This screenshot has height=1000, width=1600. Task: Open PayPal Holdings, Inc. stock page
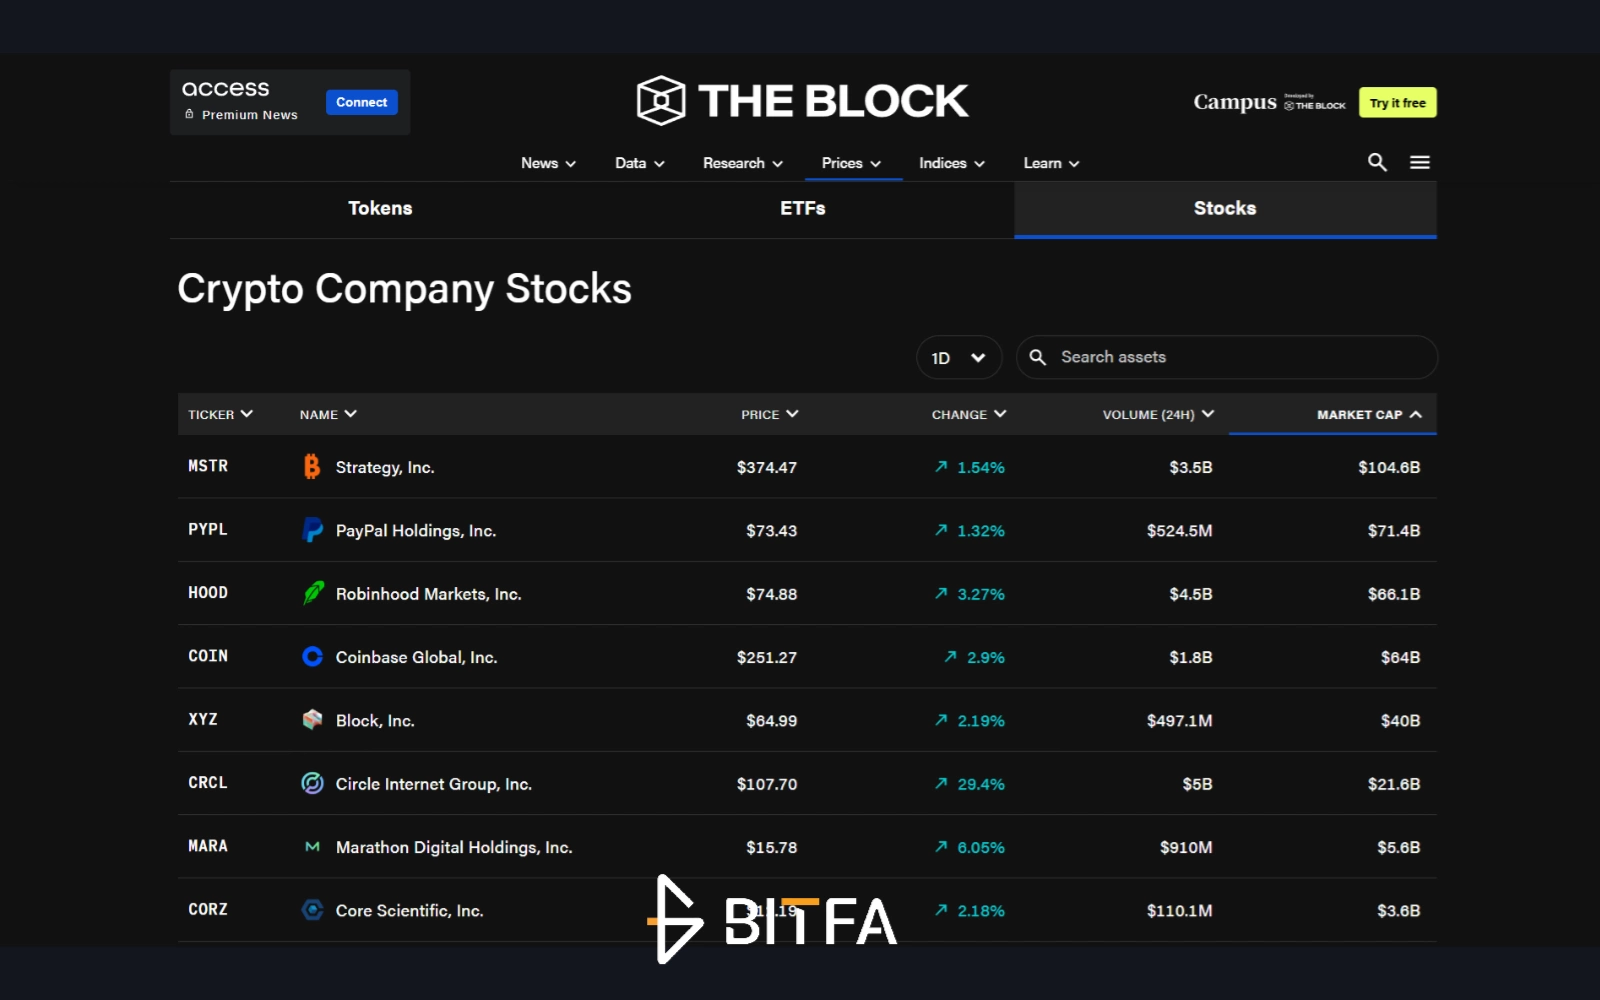tap(416, 530)
